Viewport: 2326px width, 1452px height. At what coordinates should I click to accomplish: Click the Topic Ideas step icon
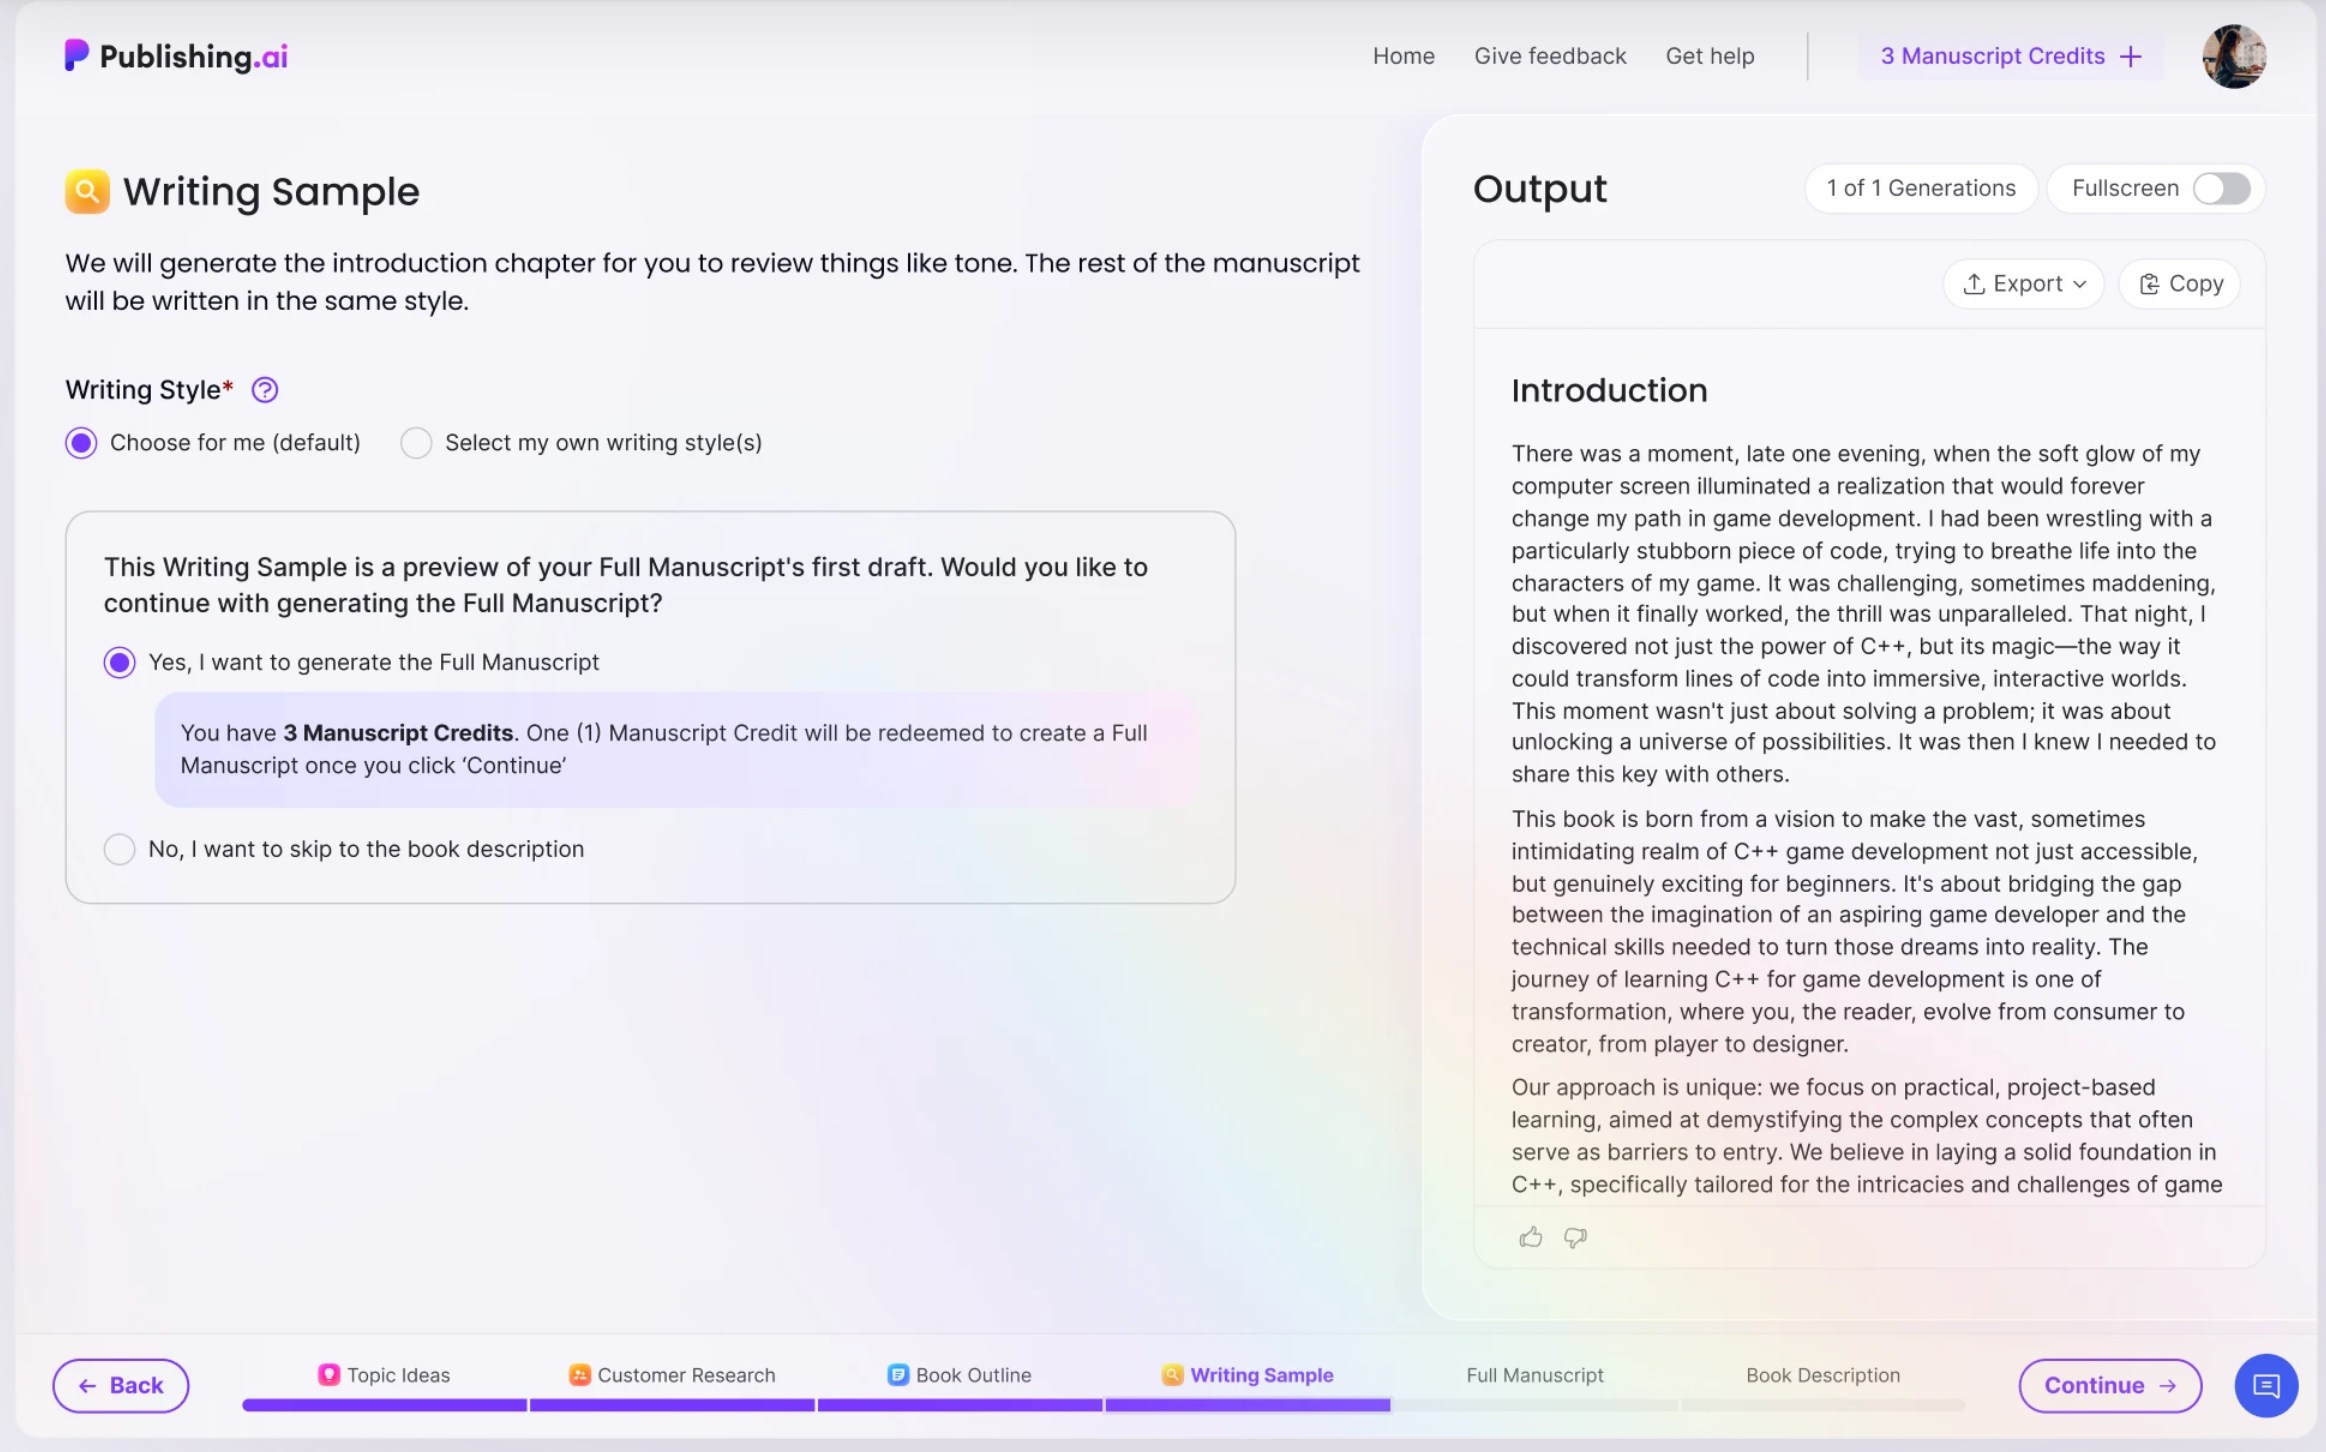click(x=328, y=1374)
